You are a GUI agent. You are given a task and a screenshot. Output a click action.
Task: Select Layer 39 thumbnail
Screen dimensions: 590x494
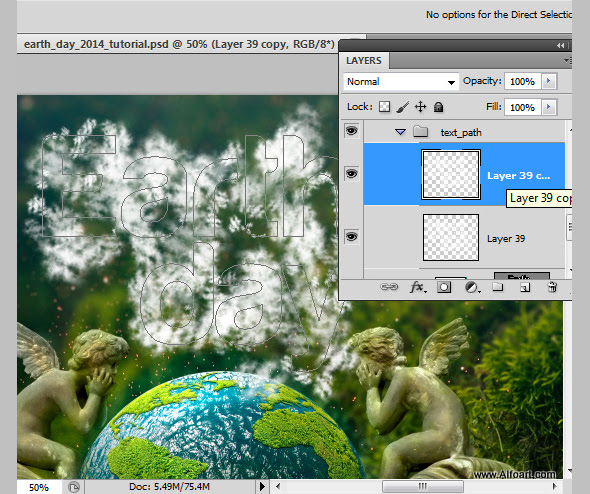(451, 237)
